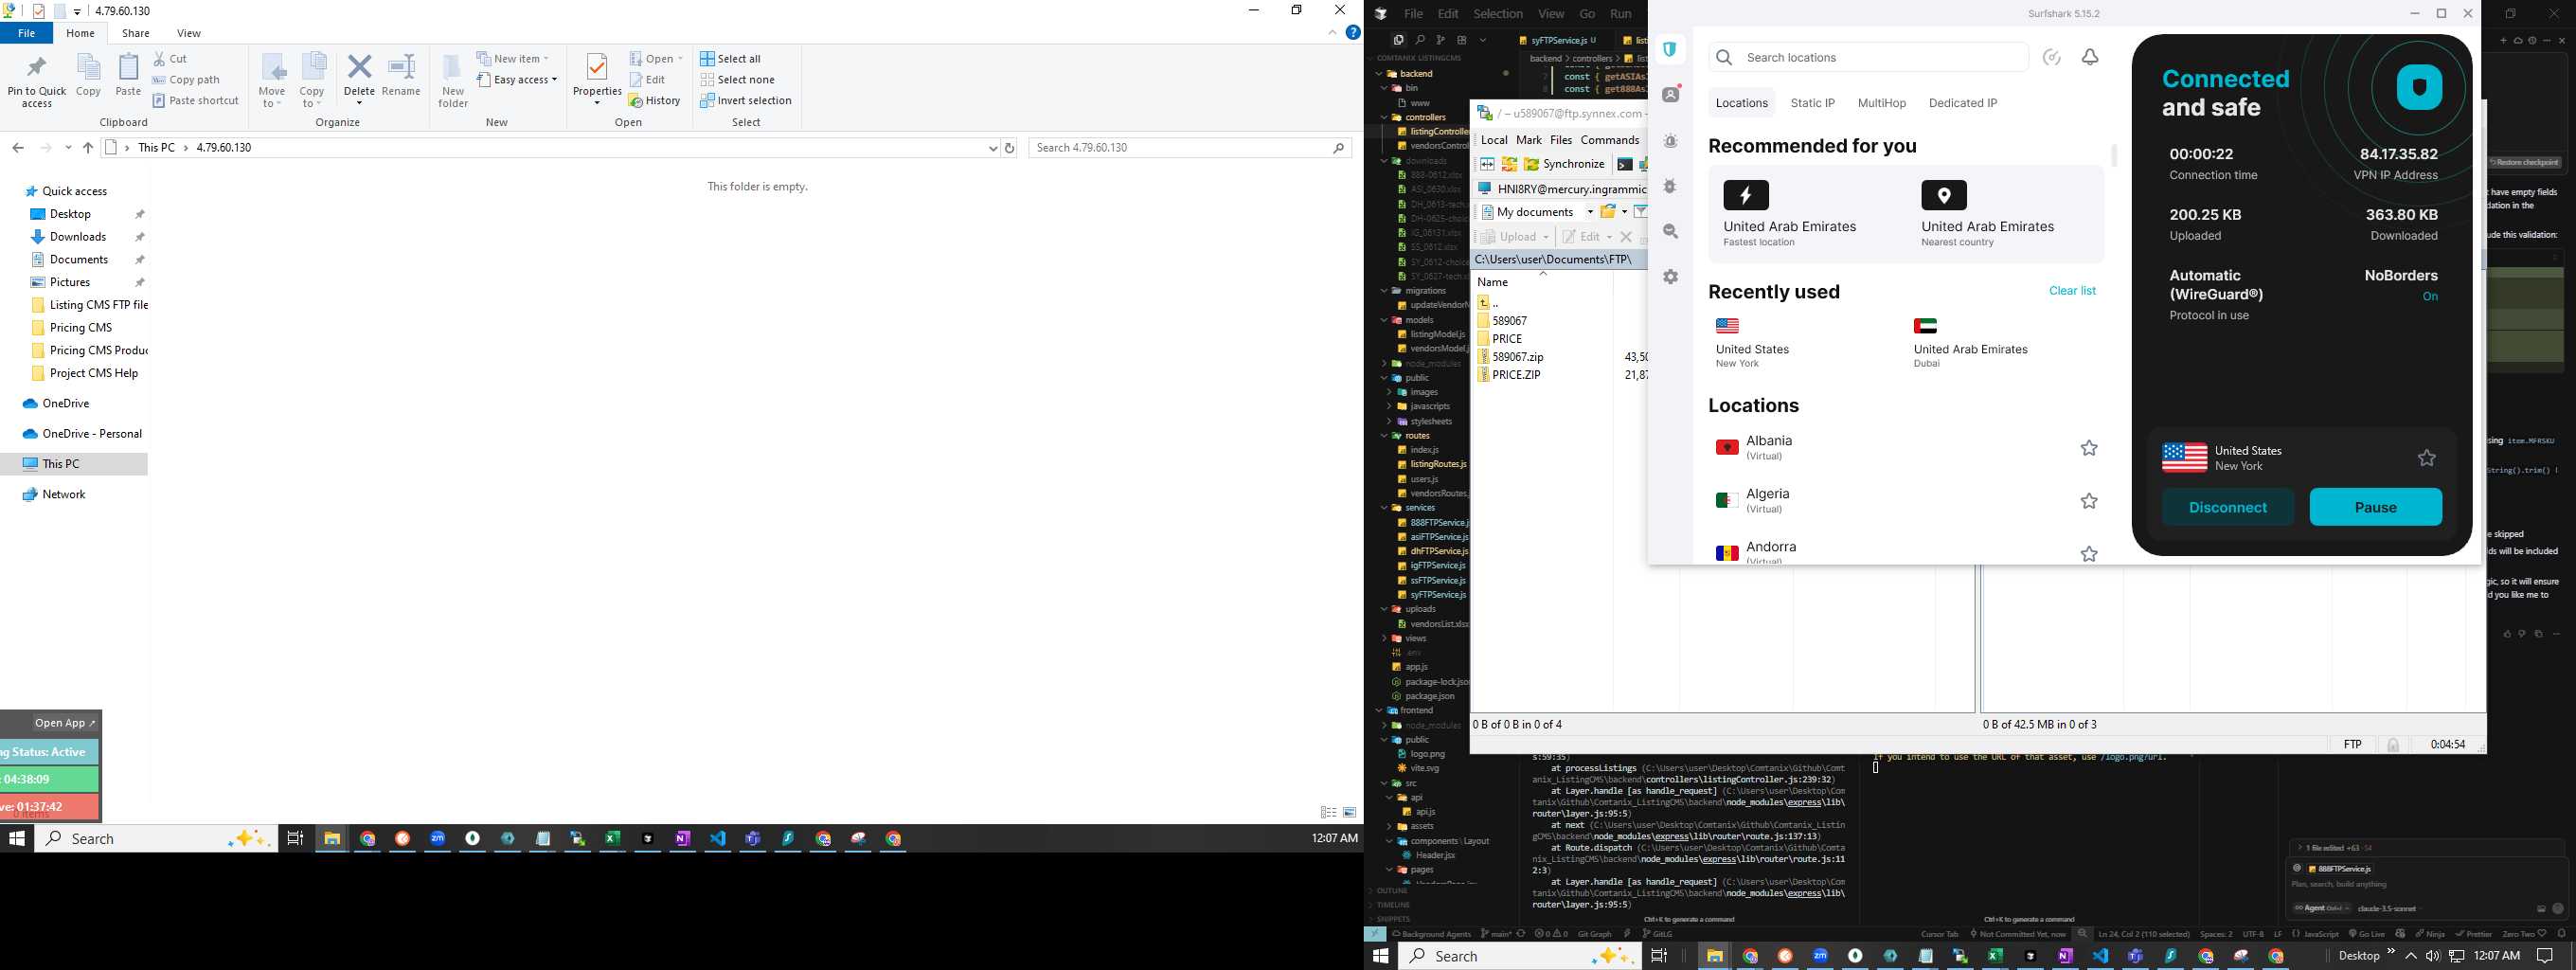Image resolution: width=2576 pixels, height=970 pixels.
Task: Click the speed test gauge icon in Surfshark
Action: coord(2052,57)
